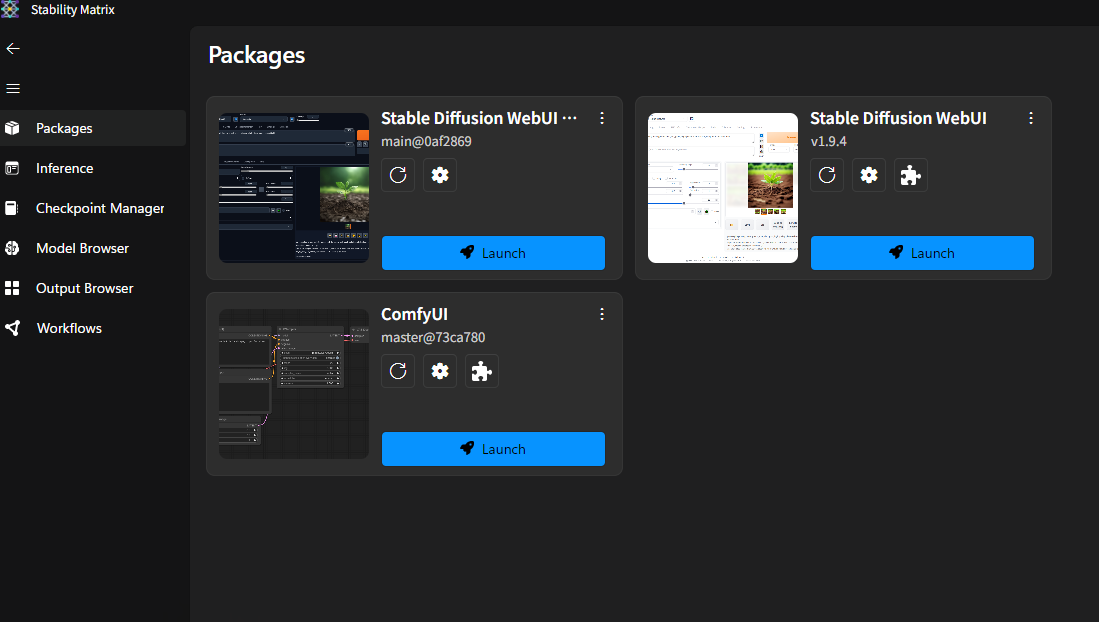The width and height of the screenshot is (1099, 622).
Task: Click the Checkpoint Manager icon
Action: (x=12, y=208)
